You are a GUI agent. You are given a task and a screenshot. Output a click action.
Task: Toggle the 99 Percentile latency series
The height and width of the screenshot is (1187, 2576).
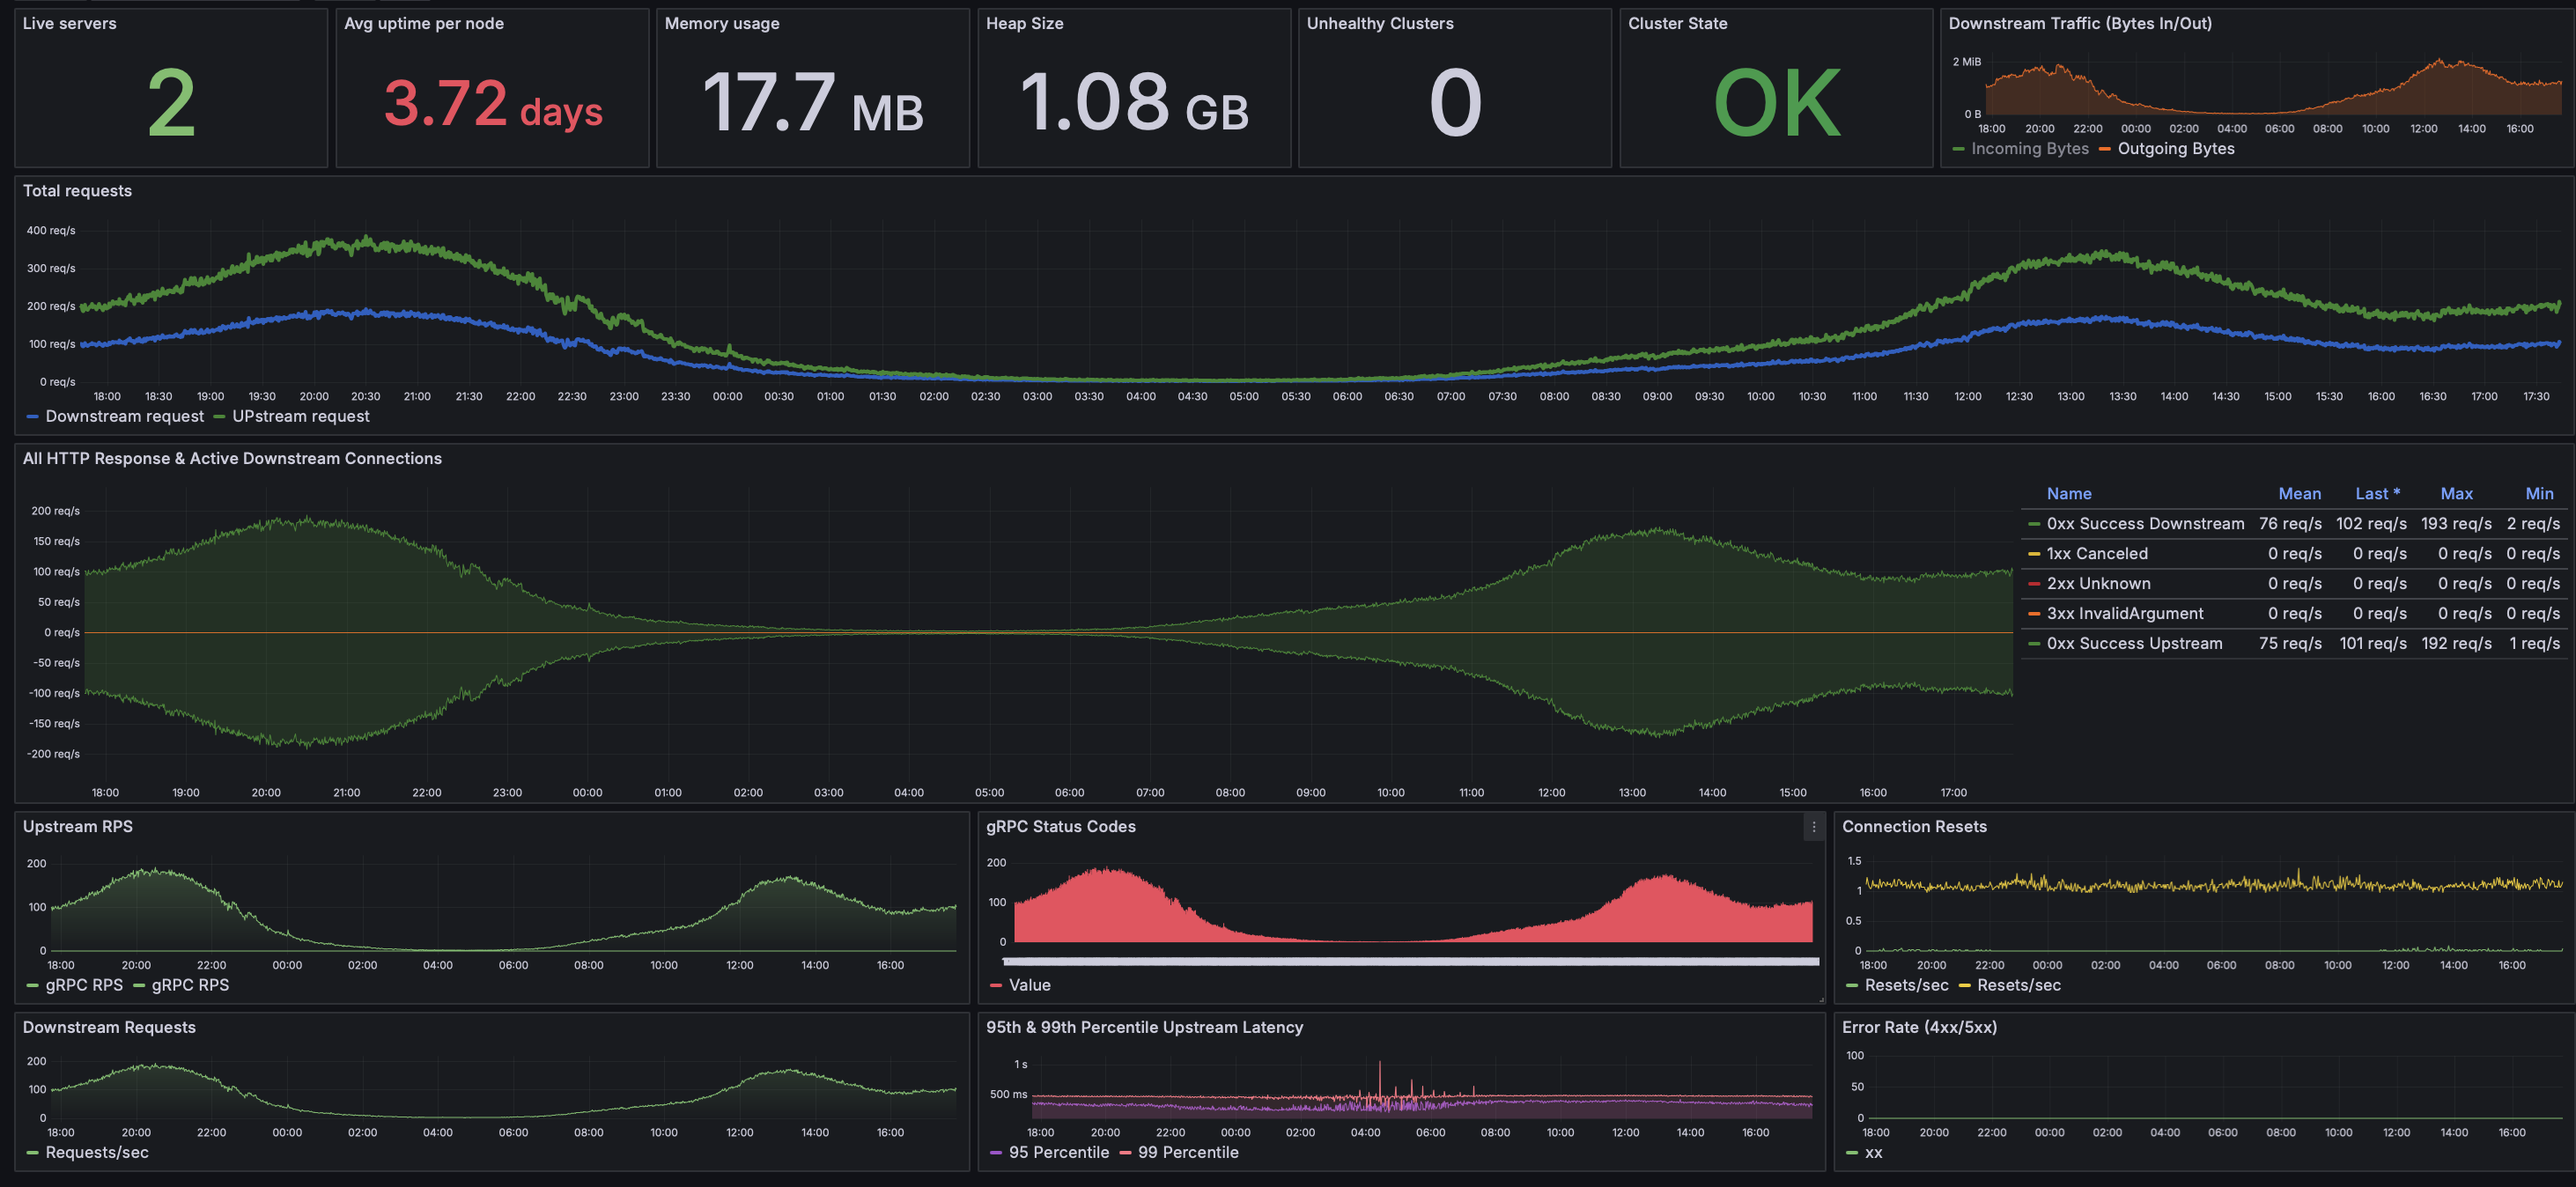click(1187, 1152)
